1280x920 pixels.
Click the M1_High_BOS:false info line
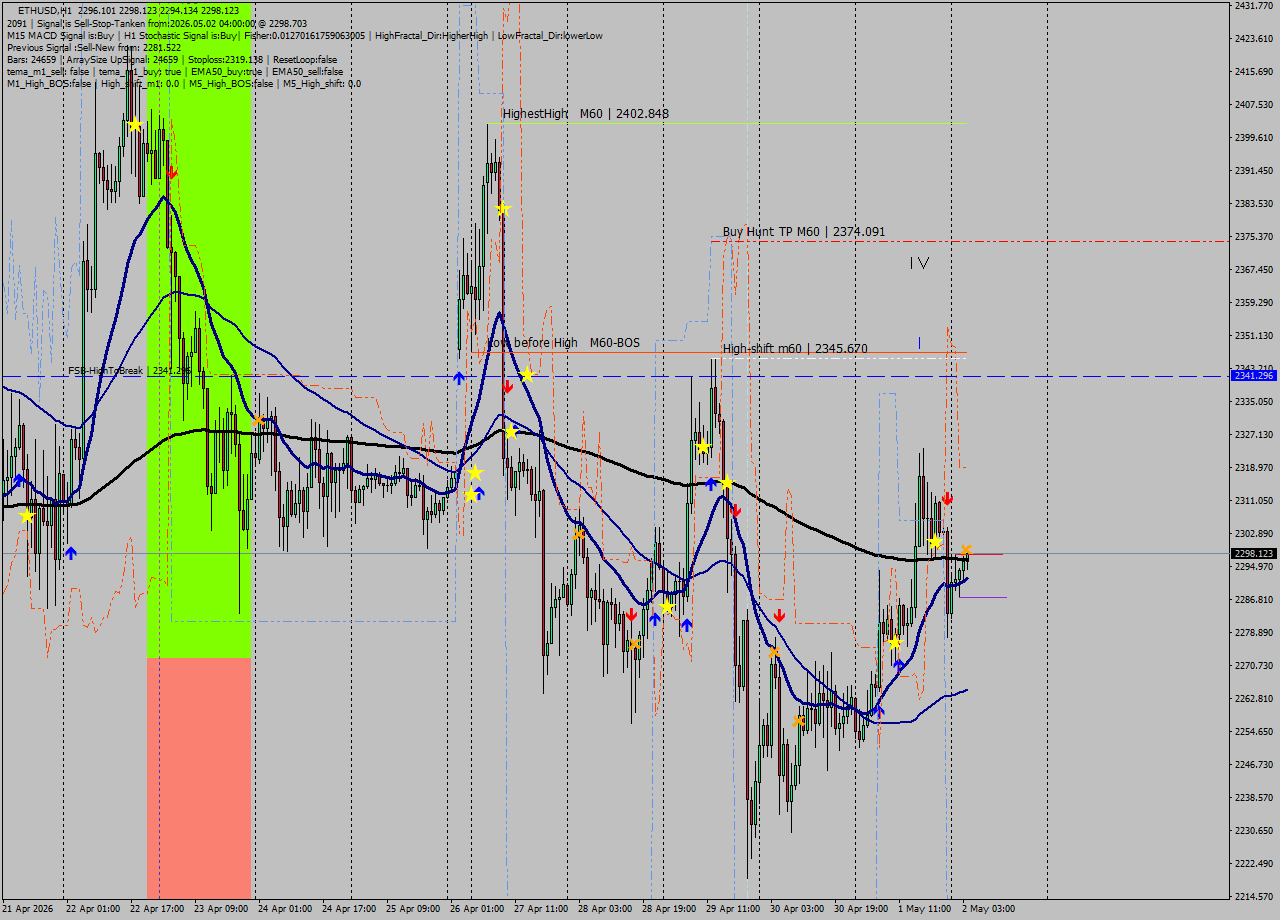(184, 84)
